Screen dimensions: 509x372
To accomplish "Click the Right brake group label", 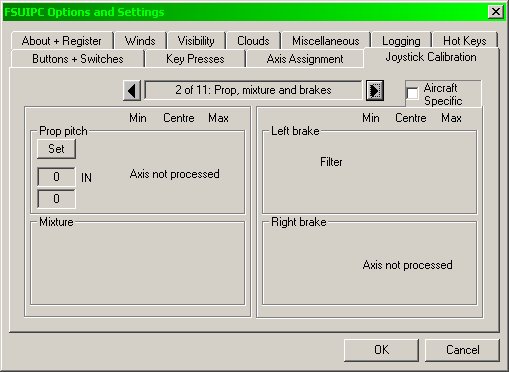I will point(299,222).
